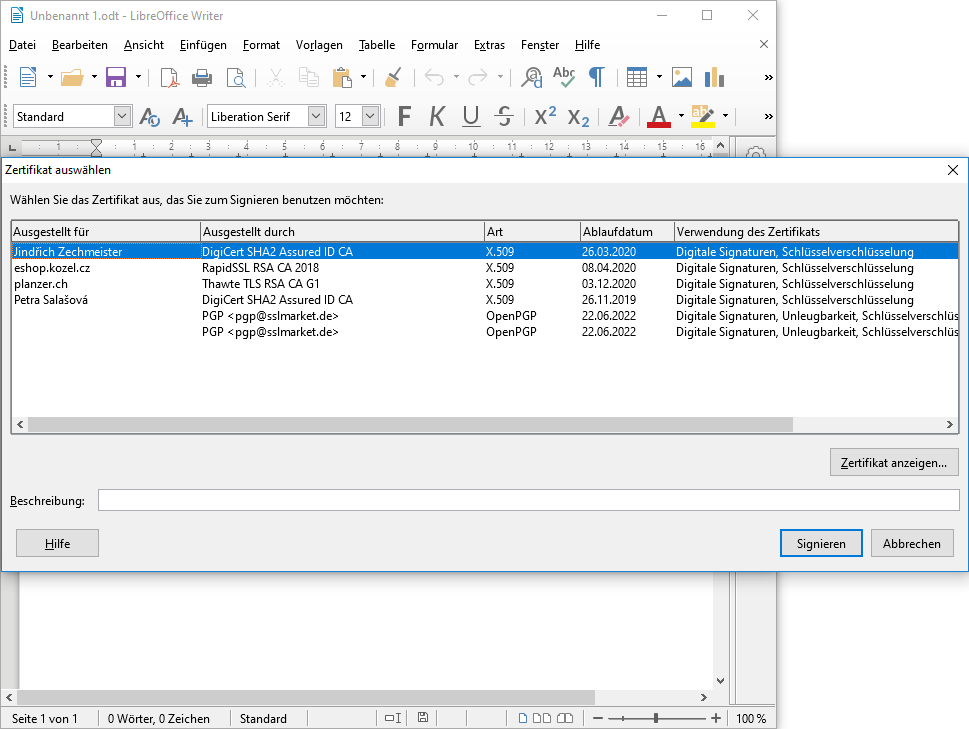Click the Paste clipboard icon
The image size is (969, 729).
click(x=342, y=78)
